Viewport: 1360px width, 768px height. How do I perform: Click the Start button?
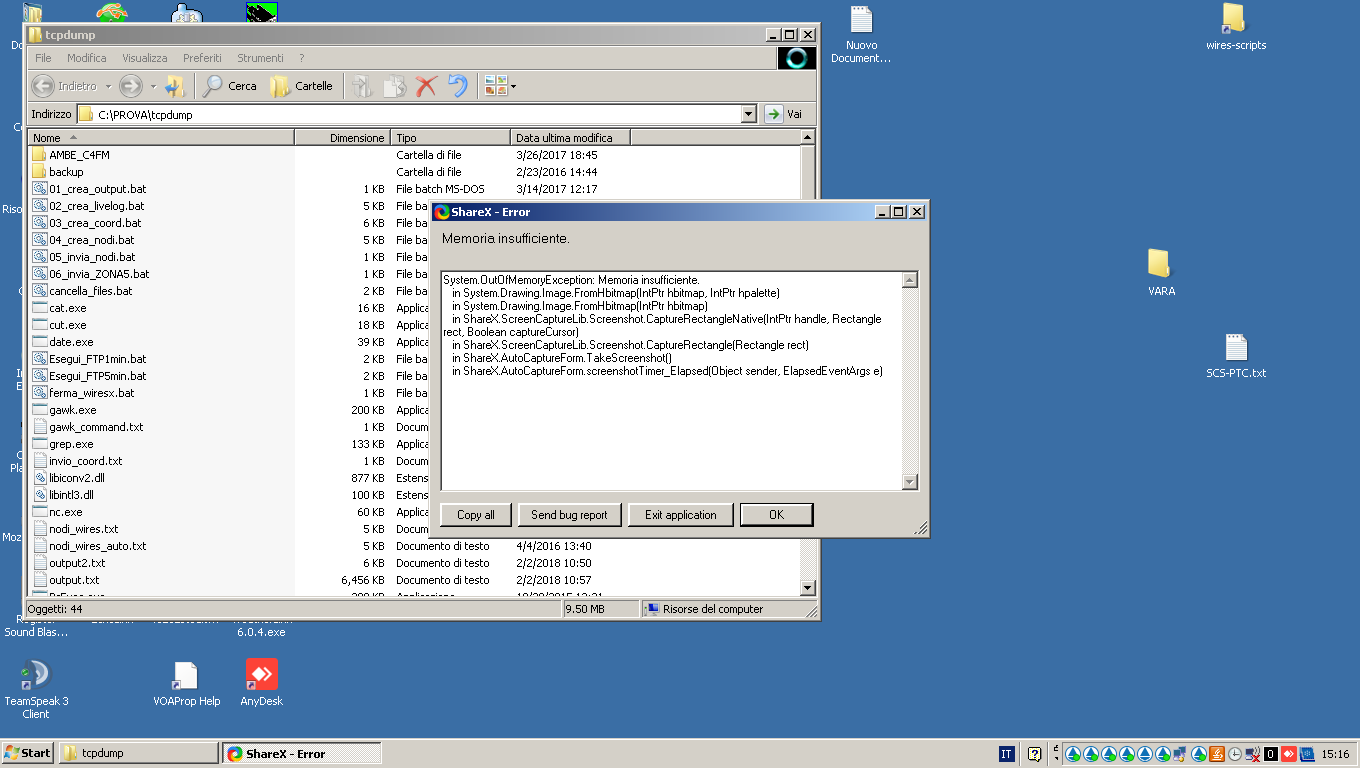pos(27,753)
